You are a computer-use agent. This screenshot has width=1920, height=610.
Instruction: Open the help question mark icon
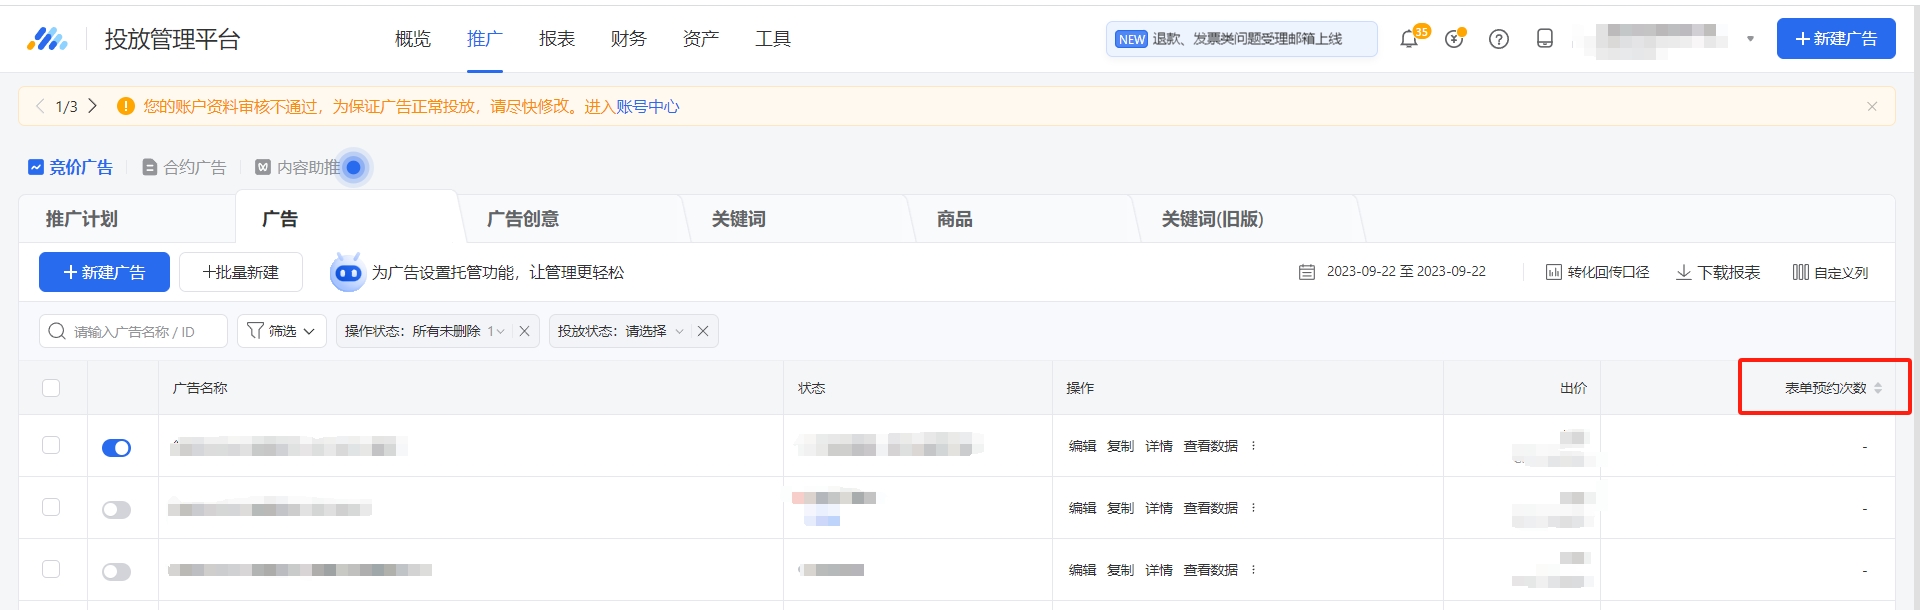(1499, 39)
